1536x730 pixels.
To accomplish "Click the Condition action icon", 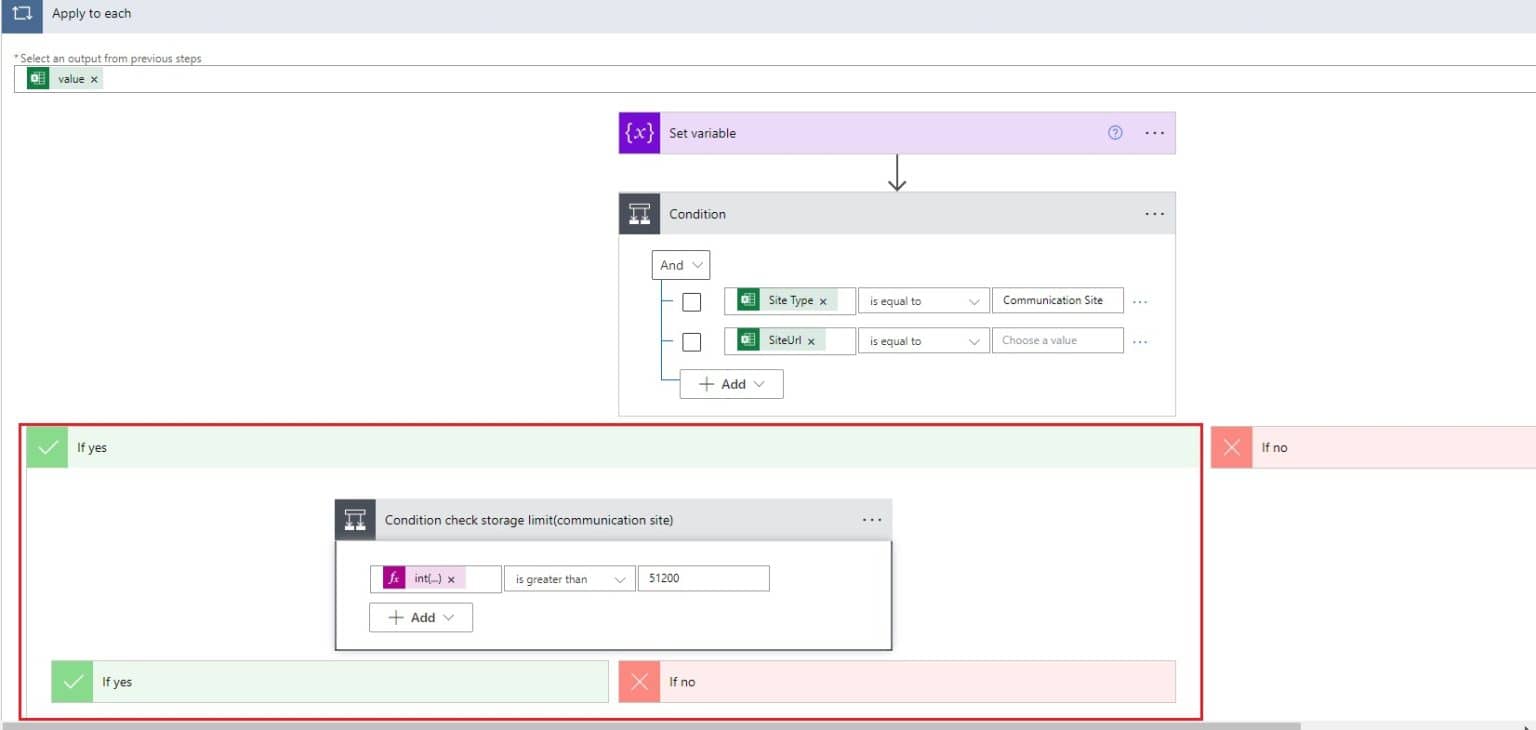I will click(639, 214).
